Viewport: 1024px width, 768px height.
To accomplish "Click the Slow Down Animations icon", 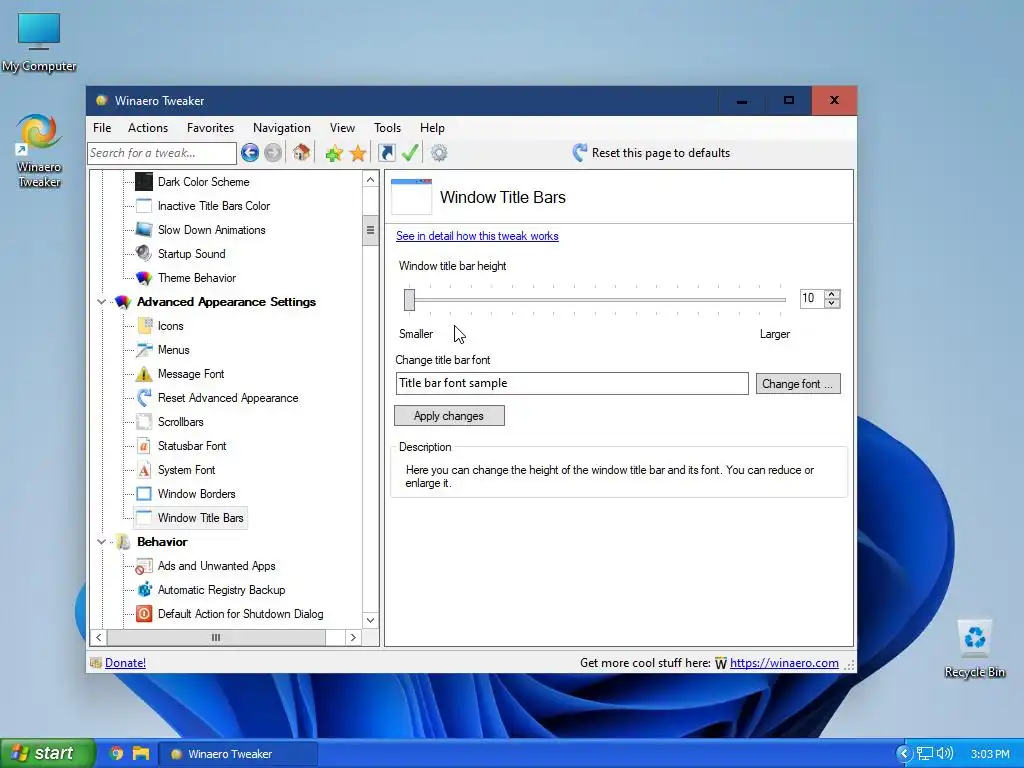I will click(144, 230).
